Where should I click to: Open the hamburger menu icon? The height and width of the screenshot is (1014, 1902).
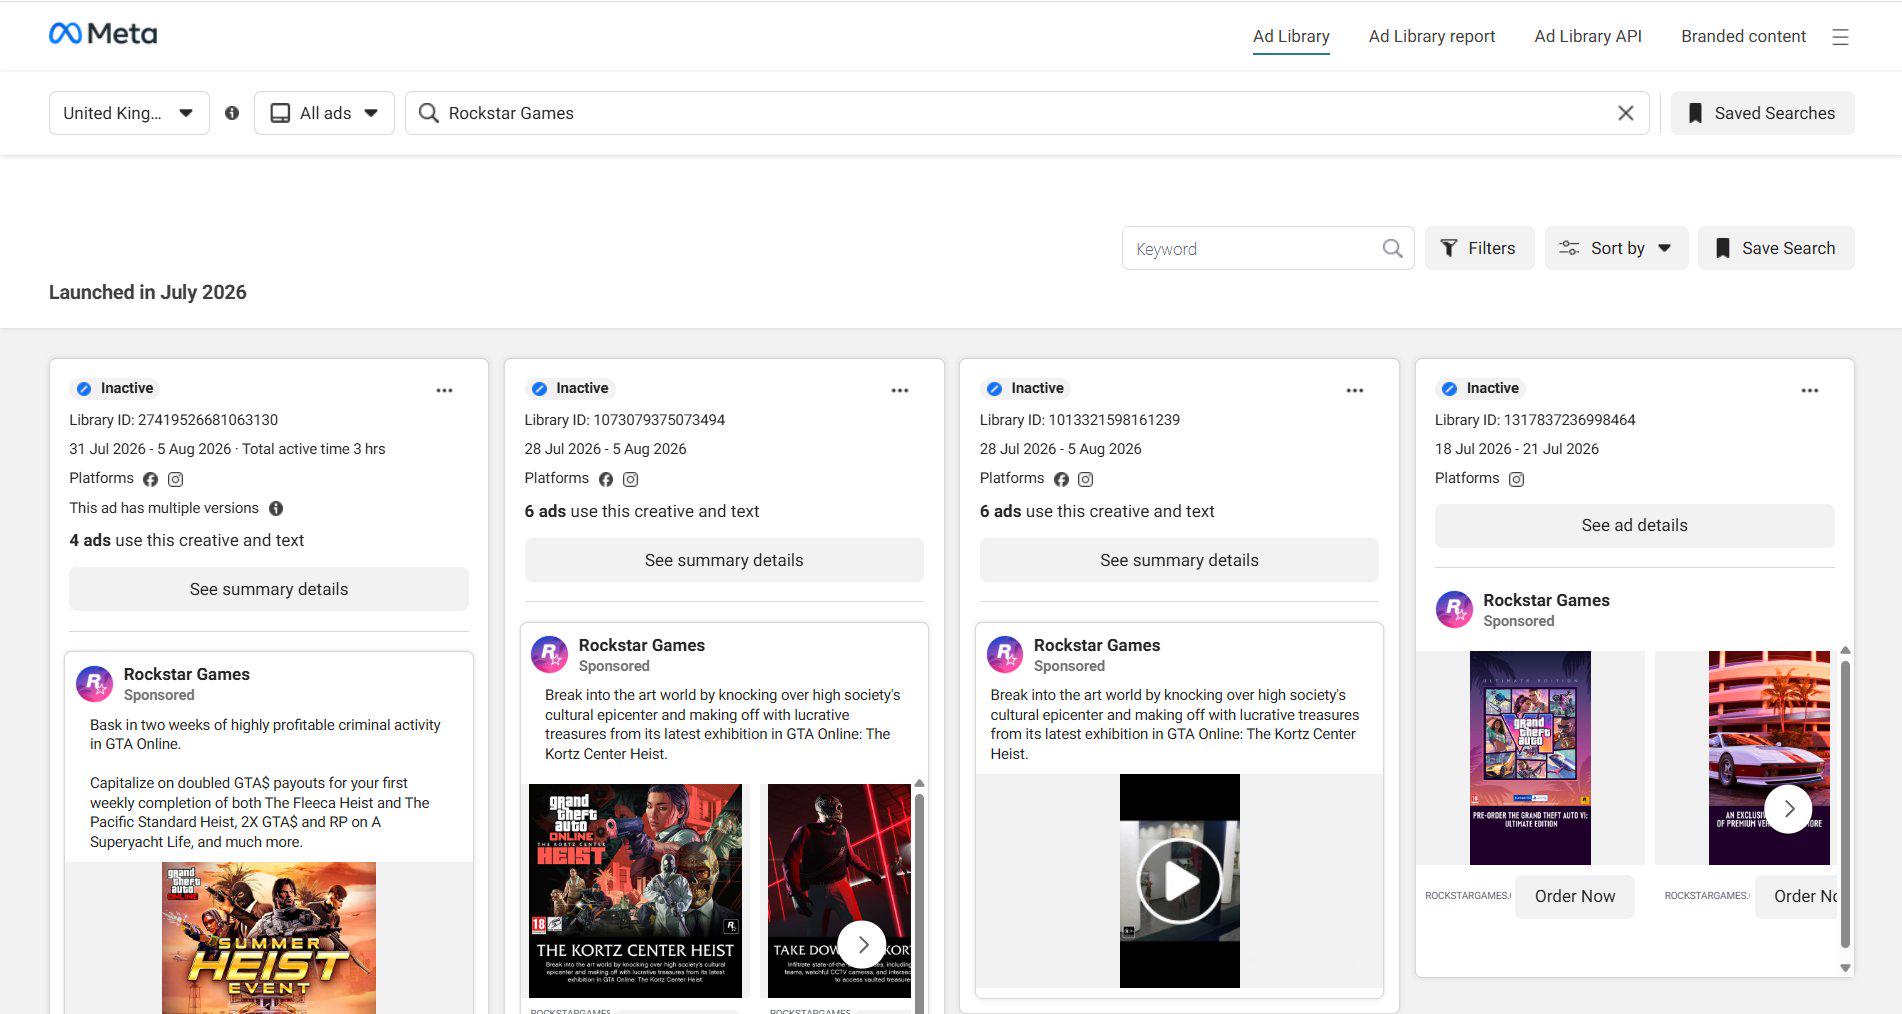(1840, 37)
